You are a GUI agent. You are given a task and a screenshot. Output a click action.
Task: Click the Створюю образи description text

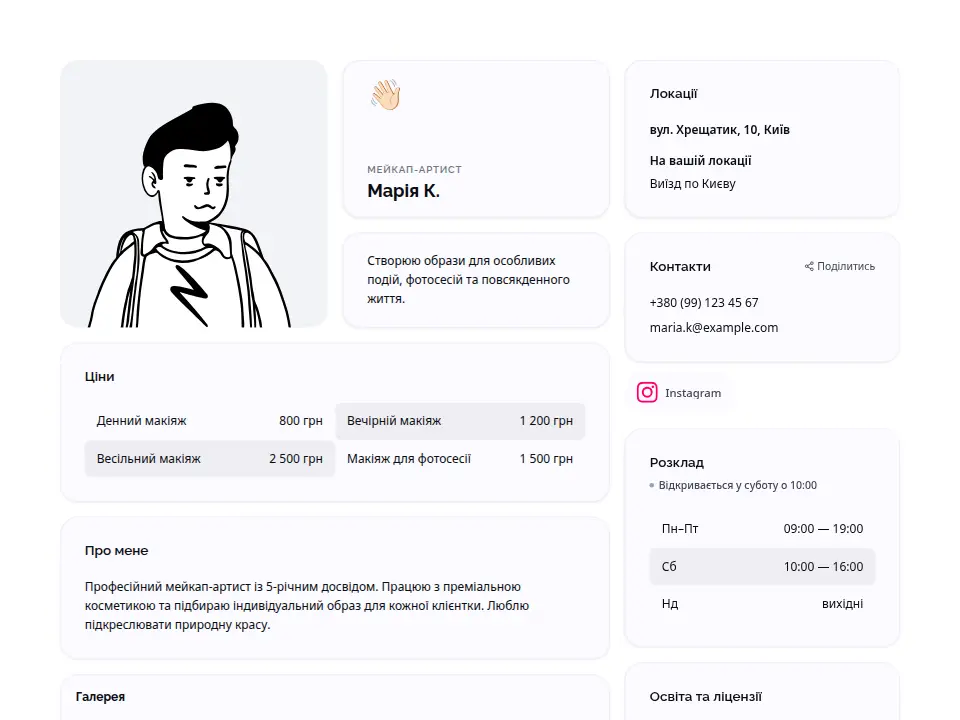pyautogui.click(x=468, y=280)
